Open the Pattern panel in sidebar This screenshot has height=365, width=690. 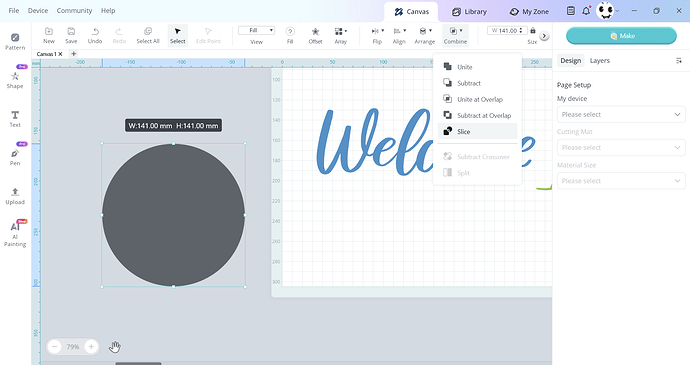point(15,41)
